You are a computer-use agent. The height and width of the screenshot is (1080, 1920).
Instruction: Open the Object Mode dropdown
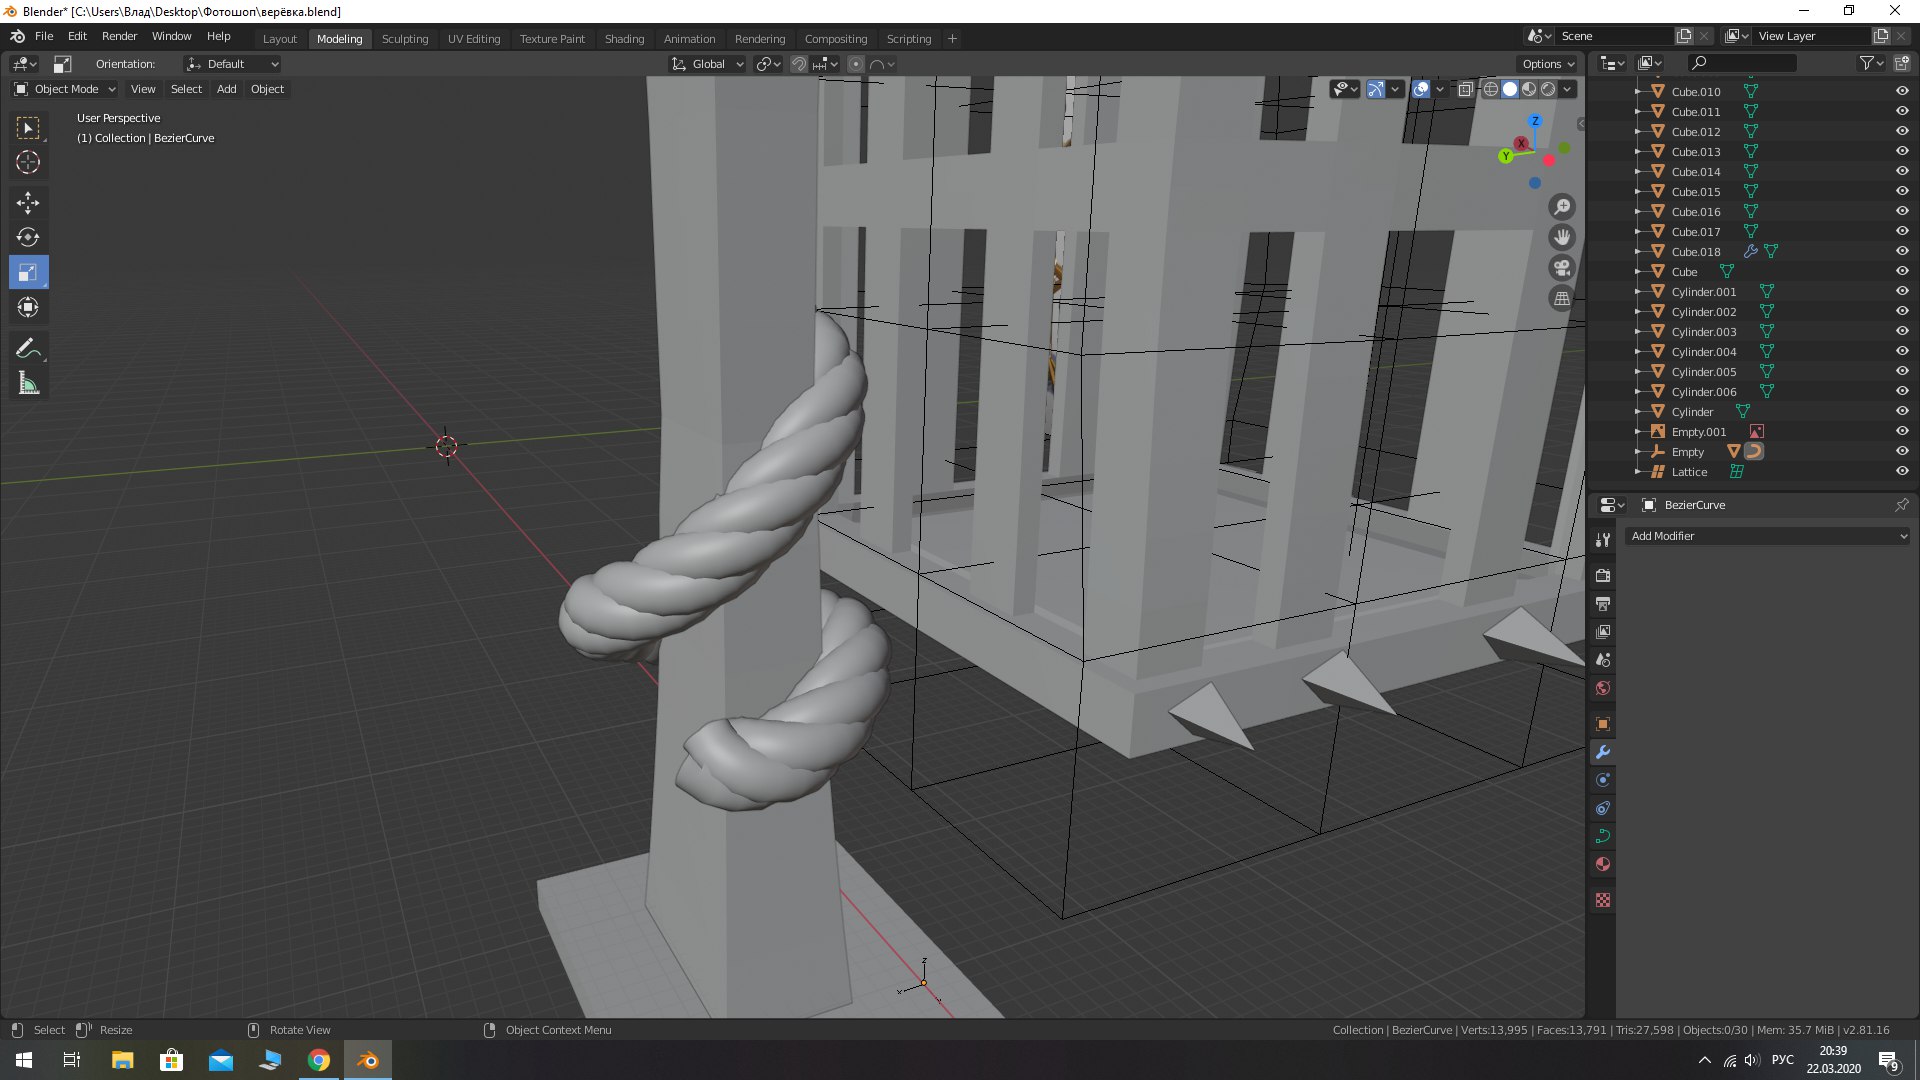tap(65, 89)
